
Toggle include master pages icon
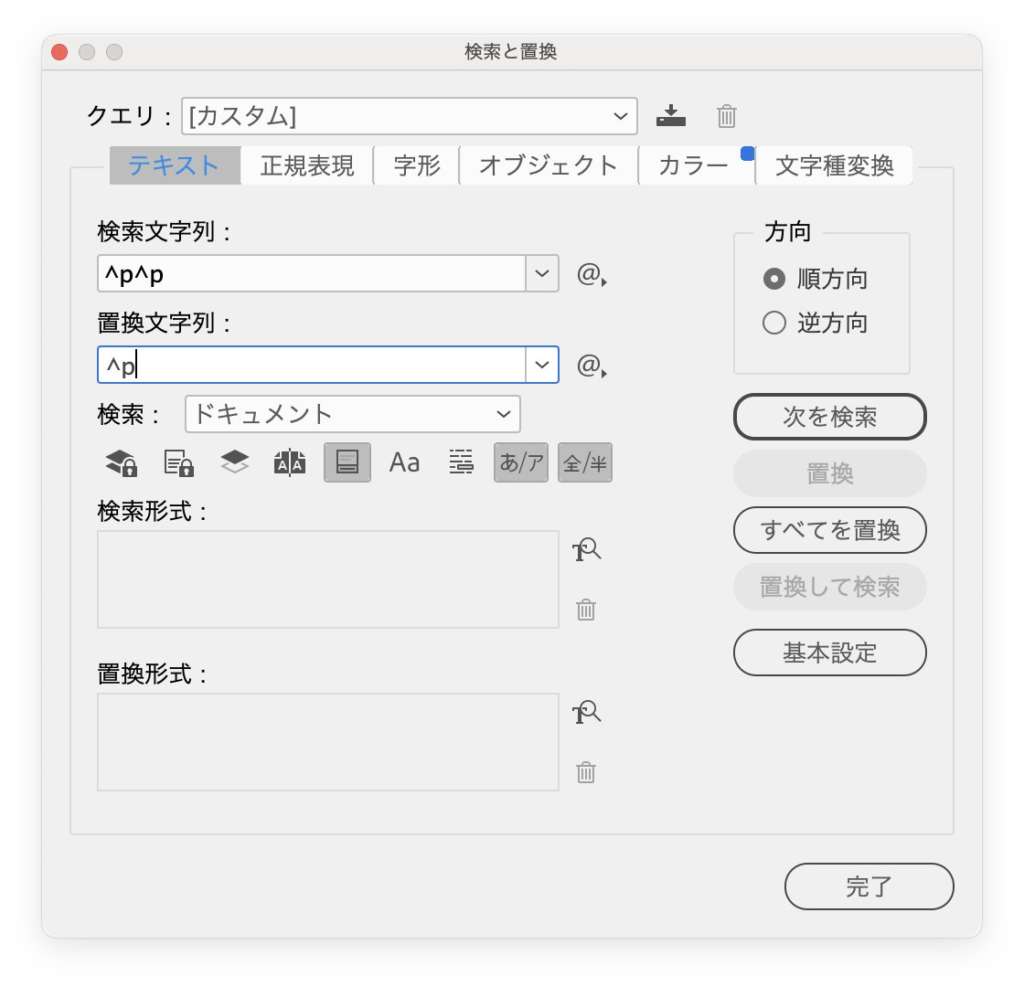[290, 463]
